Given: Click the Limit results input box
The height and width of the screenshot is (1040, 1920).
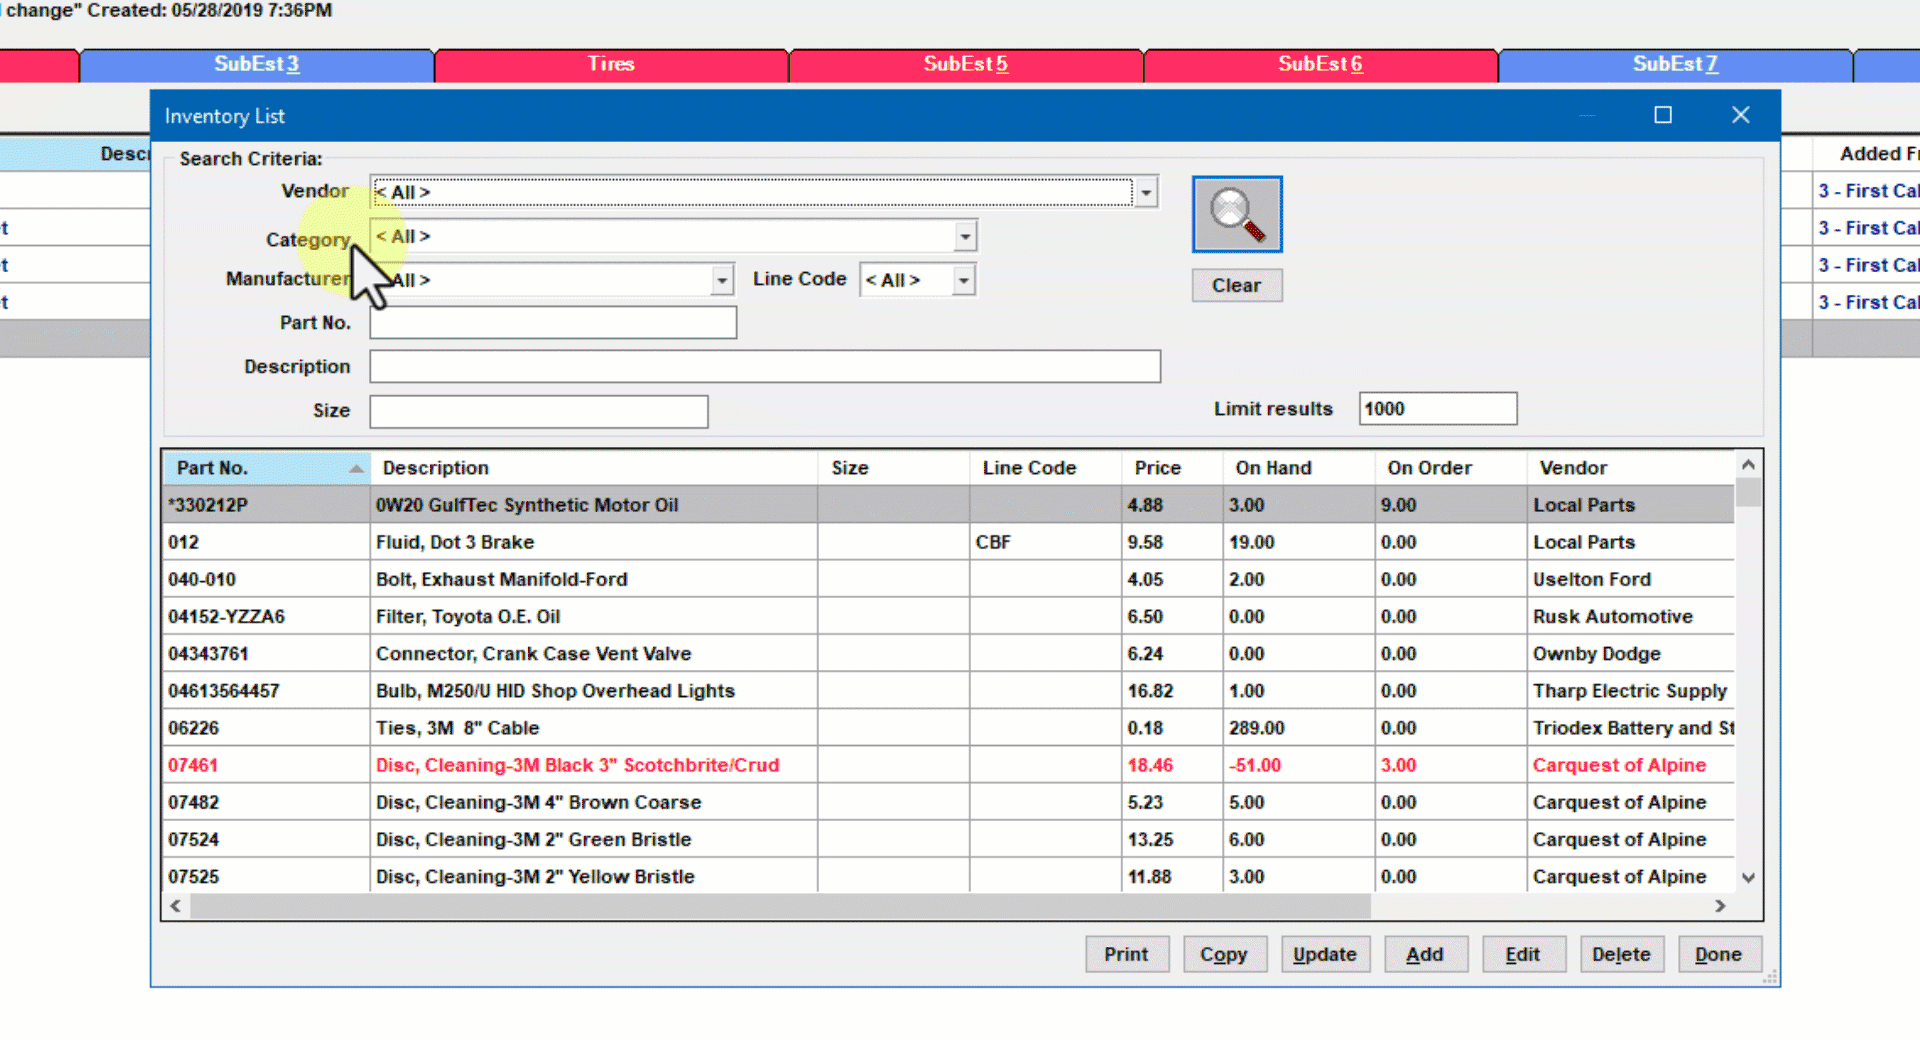Looking at the screenshot, I should click(x=1437, y=409).
